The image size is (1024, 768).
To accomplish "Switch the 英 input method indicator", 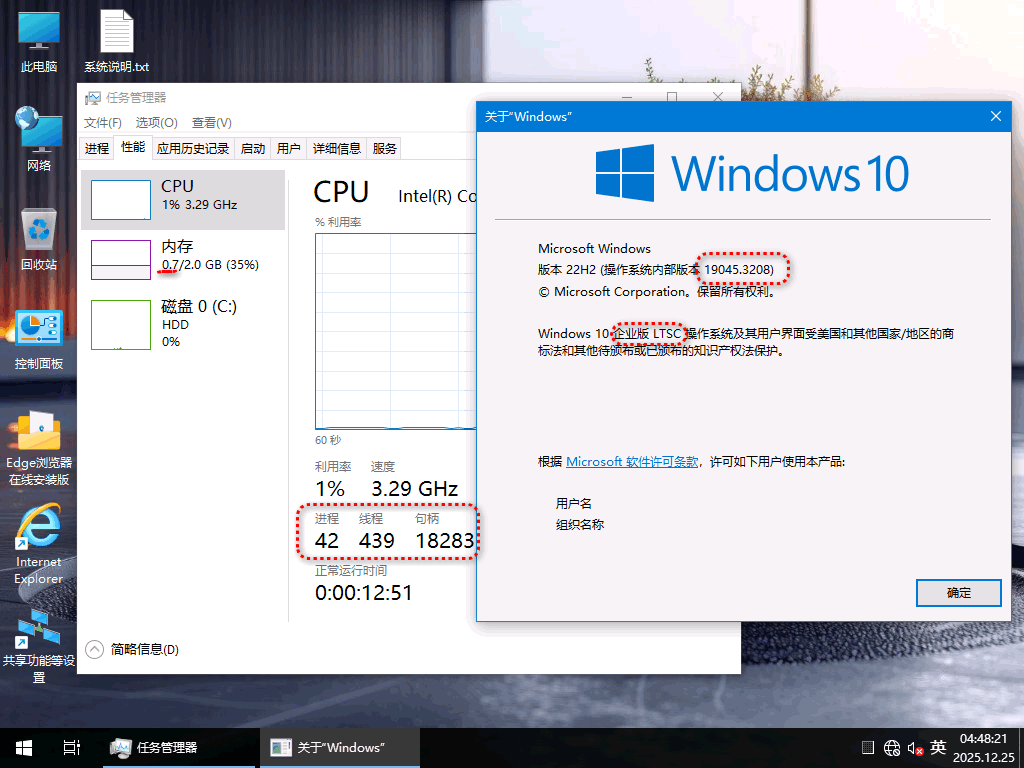I will coord(938,747).
